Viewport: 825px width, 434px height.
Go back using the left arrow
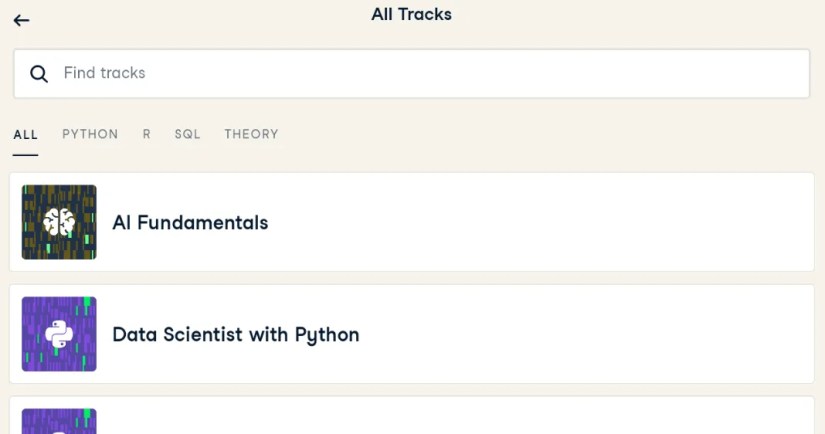point(21,20)
